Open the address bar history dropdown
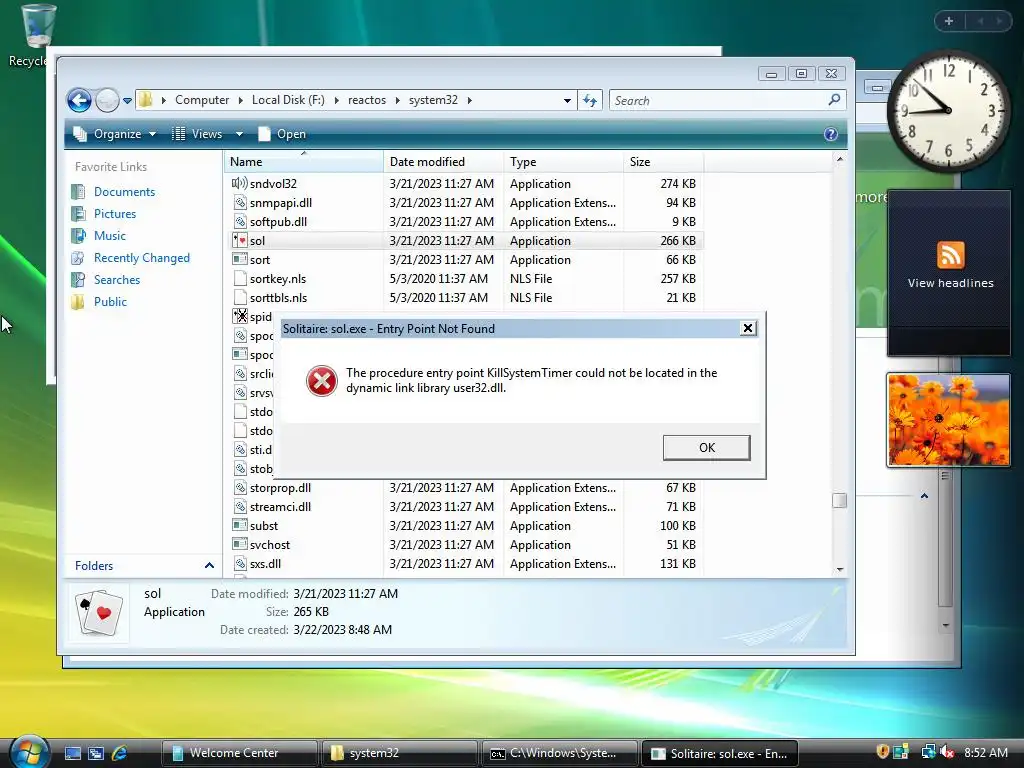This screenshot has width=1024, height=768. pyautogui.click(x=567, y=101)
